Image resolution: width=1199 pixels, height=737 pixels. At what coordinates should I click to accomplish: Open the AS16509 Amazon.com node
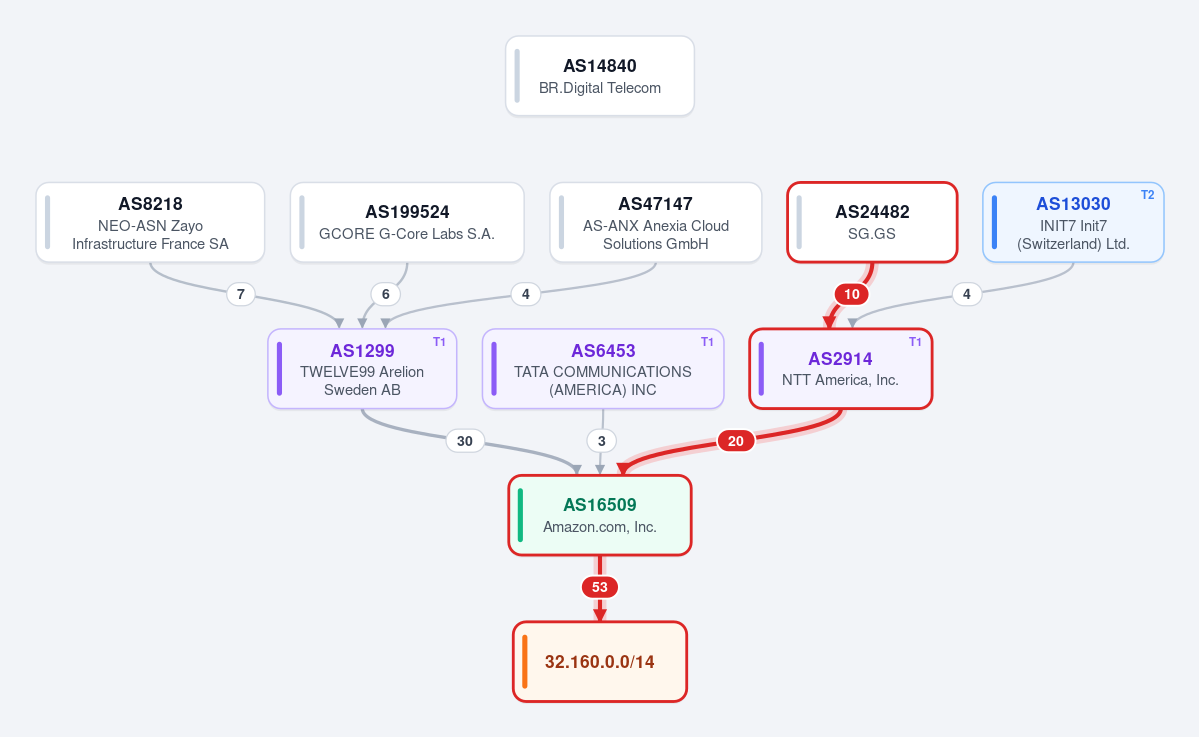pyautogui.click(x=600, y=515)
